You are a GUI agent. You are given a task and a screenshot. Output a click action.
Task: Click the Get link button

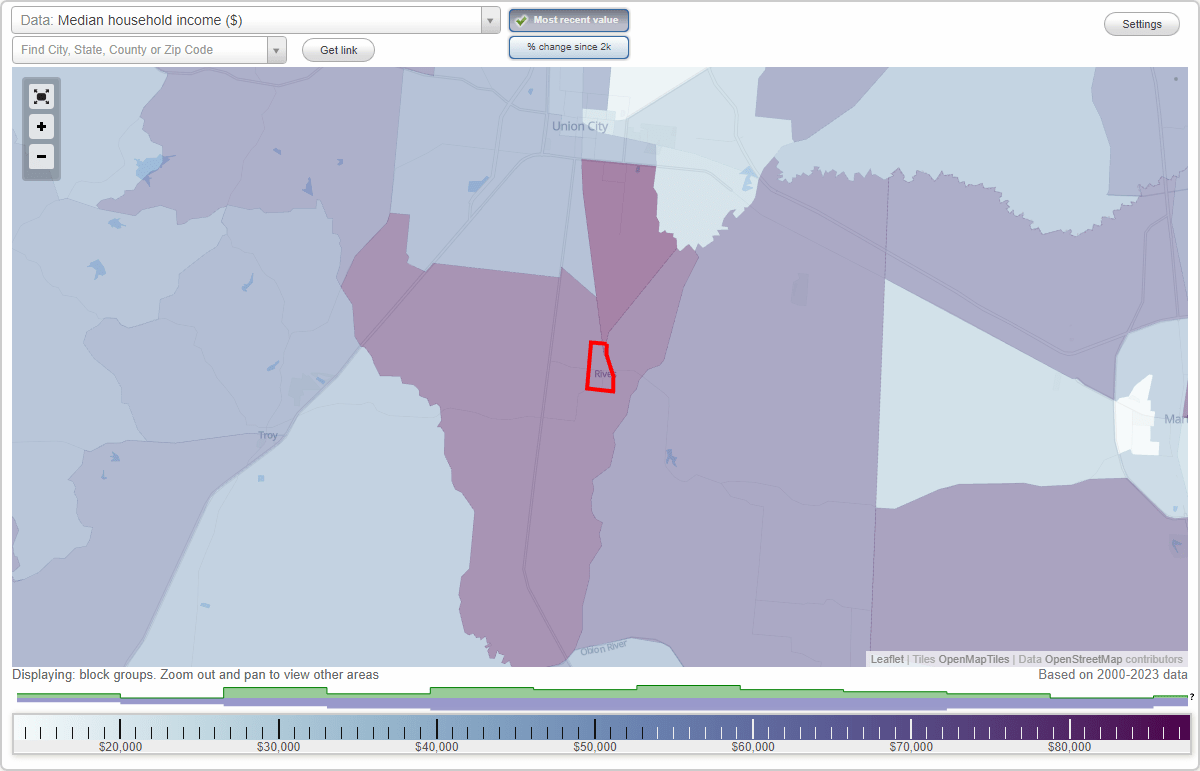tap(338, 50)
